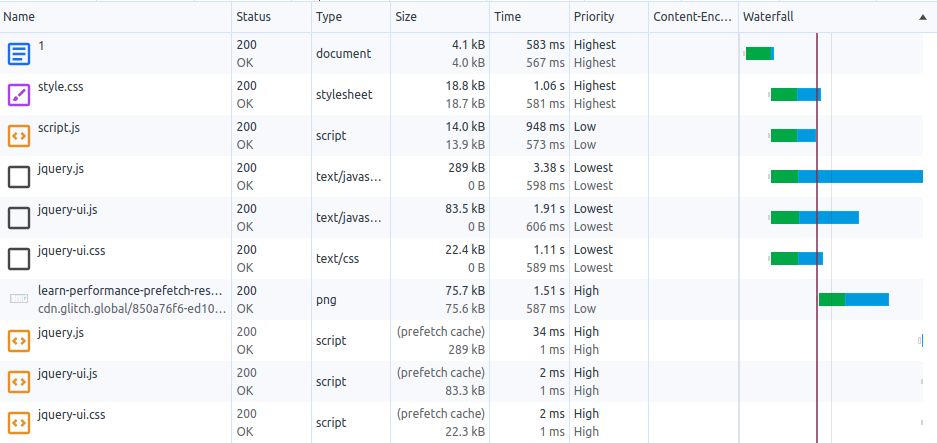Image resolution: width=937 pixels, height=443 pixels.
Task: Click the script icon beside script.js
Action: (x=19, y=136)
